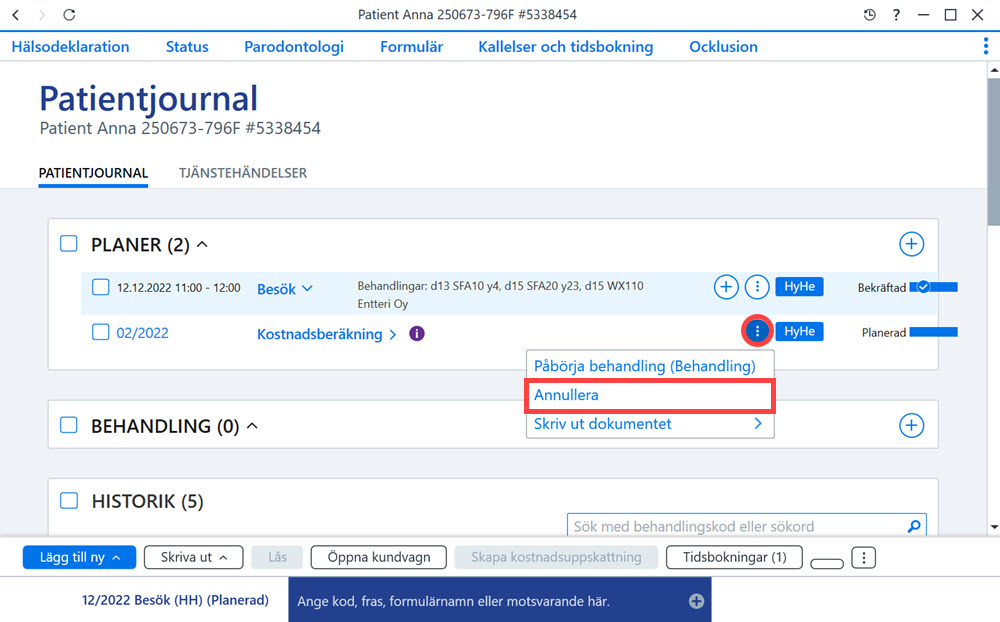Open the Lägg till ny dropdown

tap(79, 557)
